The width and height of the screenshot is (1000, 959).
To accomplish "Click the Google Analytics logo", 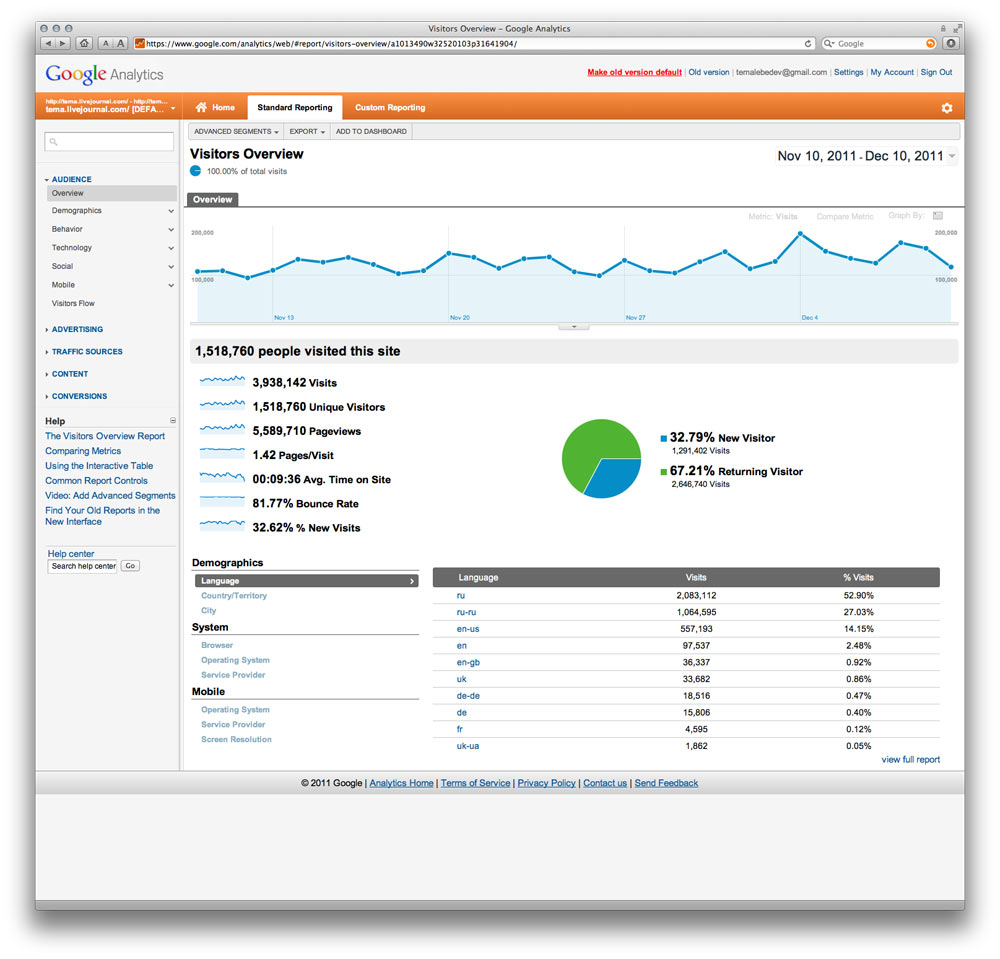I will (104, 74).
